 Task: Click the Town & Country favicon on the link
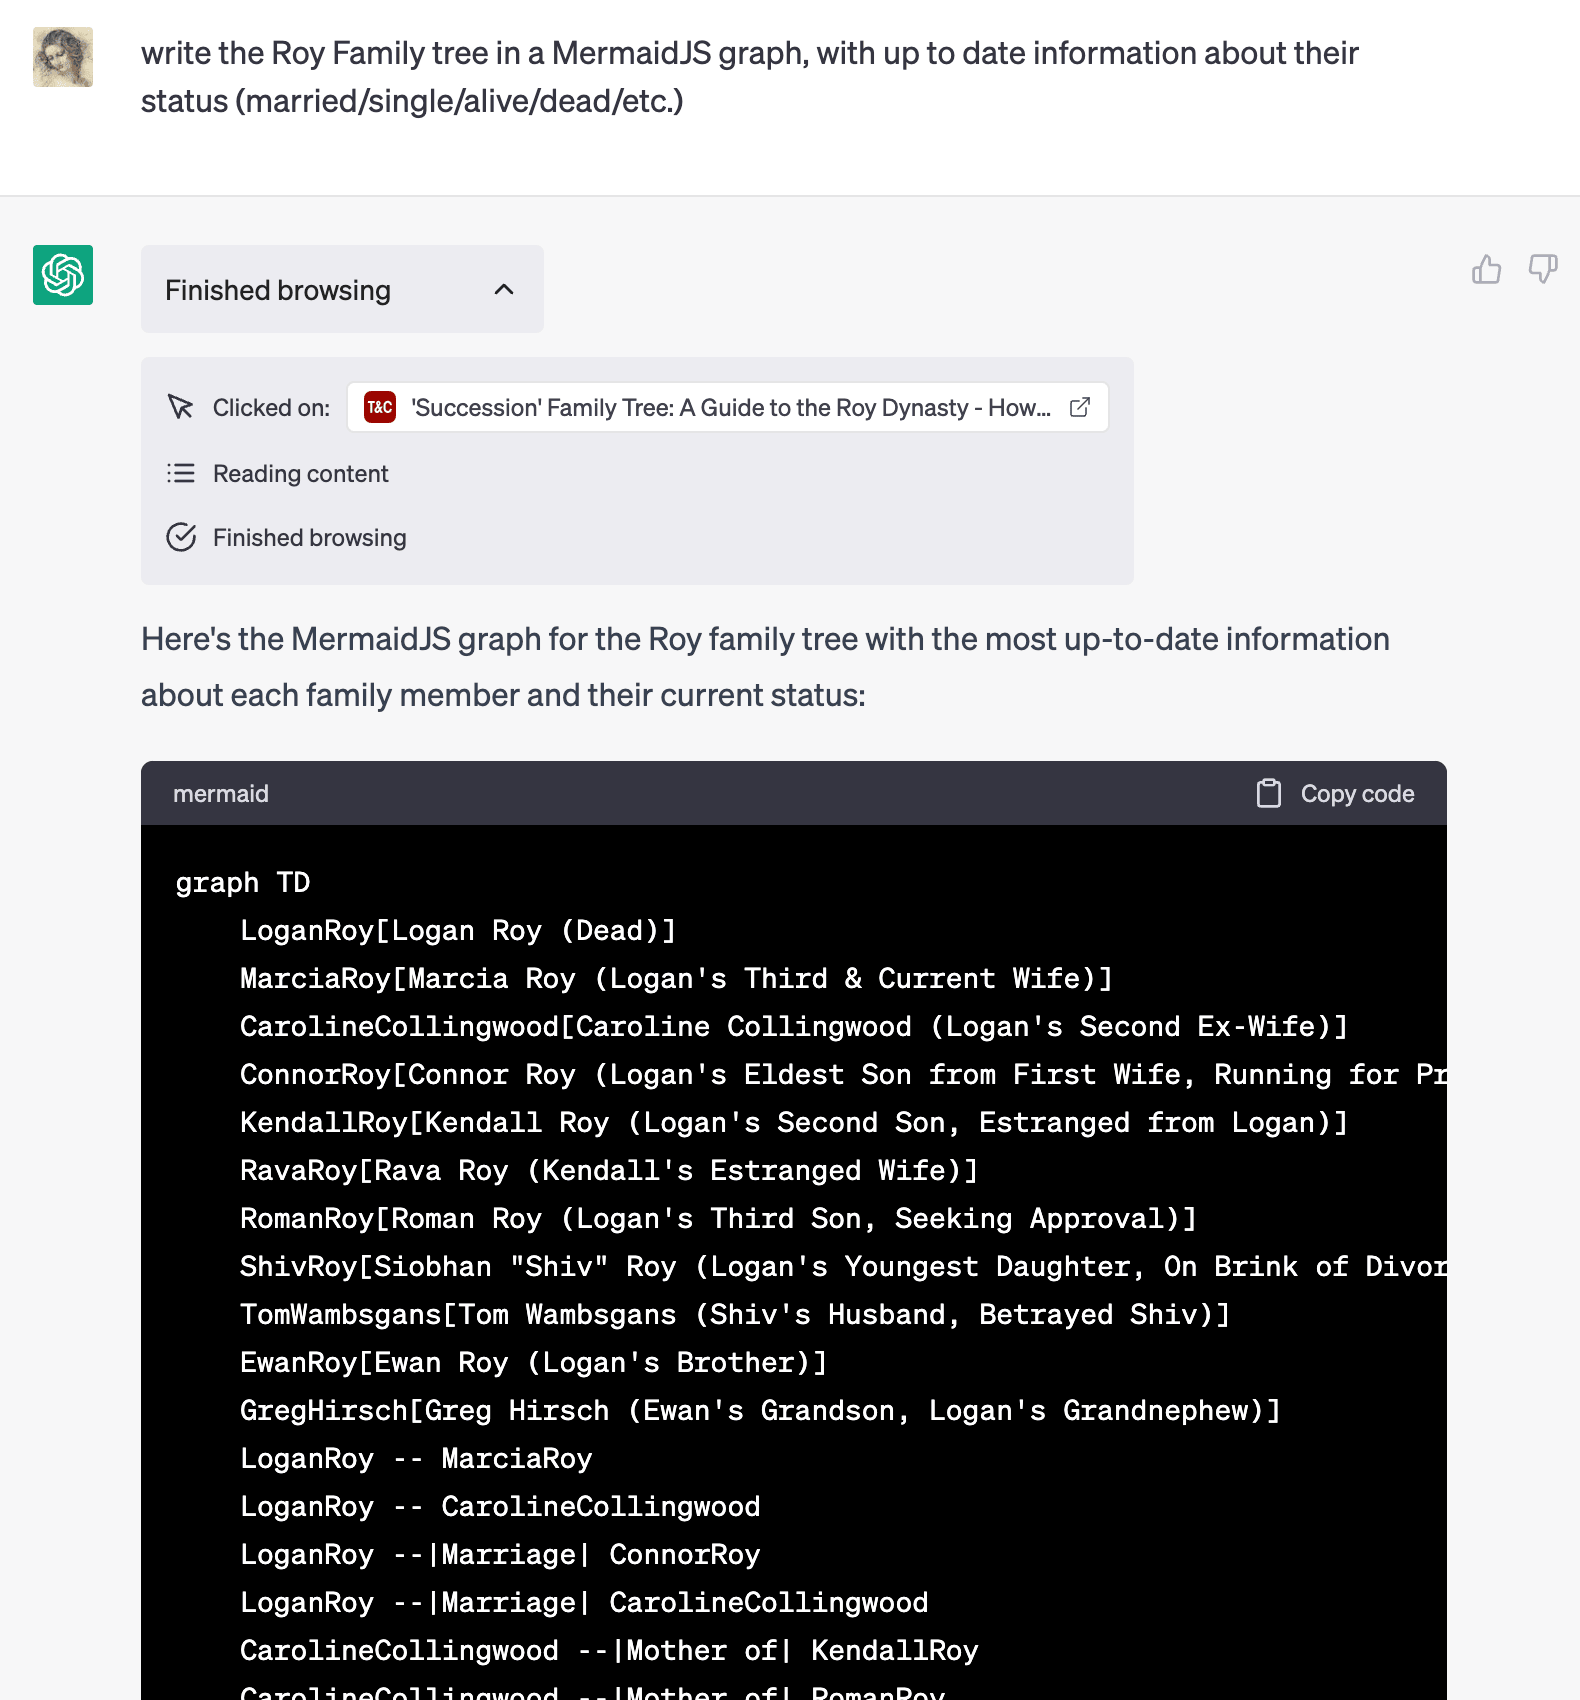point(379,407)
